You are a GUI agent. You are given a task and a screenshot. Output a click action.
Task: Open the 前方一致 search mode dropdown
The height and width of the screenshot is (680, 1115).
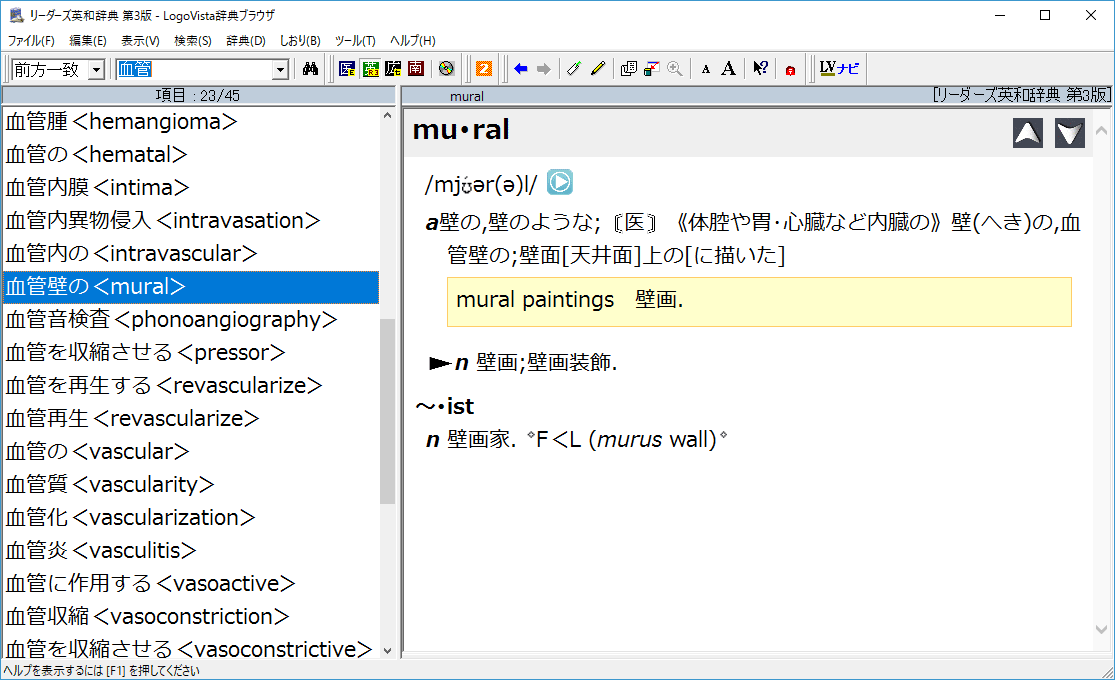click(x=96, y=70)
